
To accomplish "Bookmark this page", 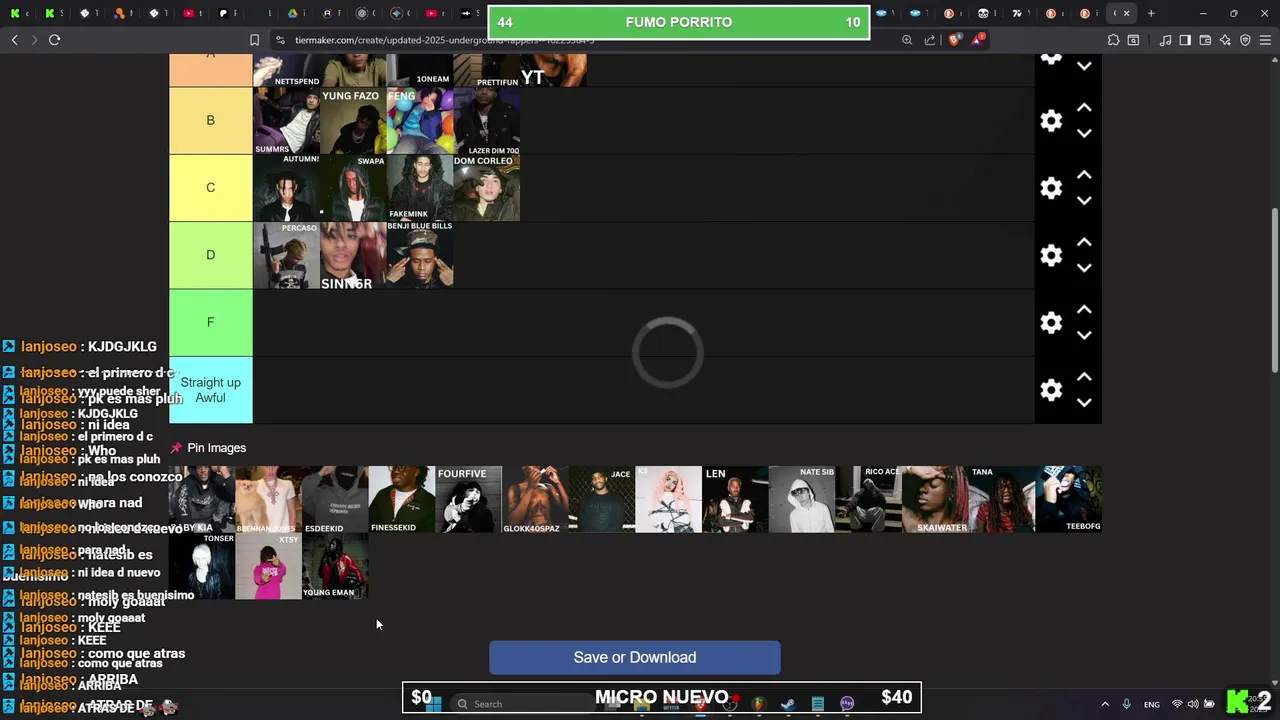I will tap(254, 40).
